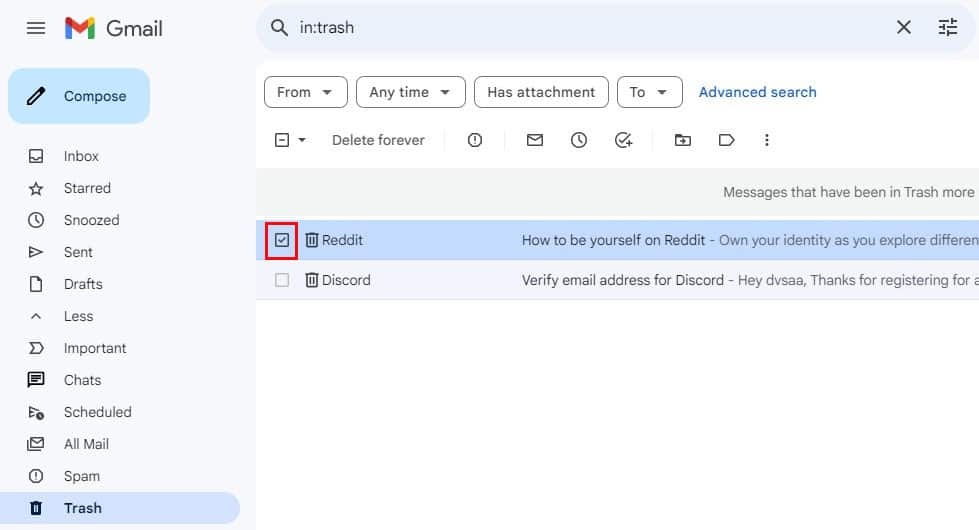
Task: Click the Important marker icon
Action: pyautogui.click(x=36, y=348)
